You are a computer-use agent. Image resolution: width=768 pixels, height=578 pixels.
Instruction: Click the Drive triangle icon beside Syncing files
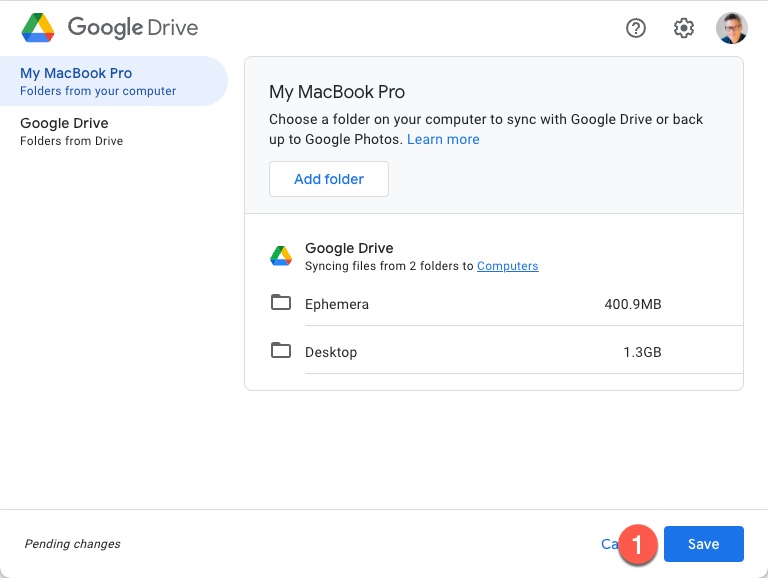(x=281, y=256)
